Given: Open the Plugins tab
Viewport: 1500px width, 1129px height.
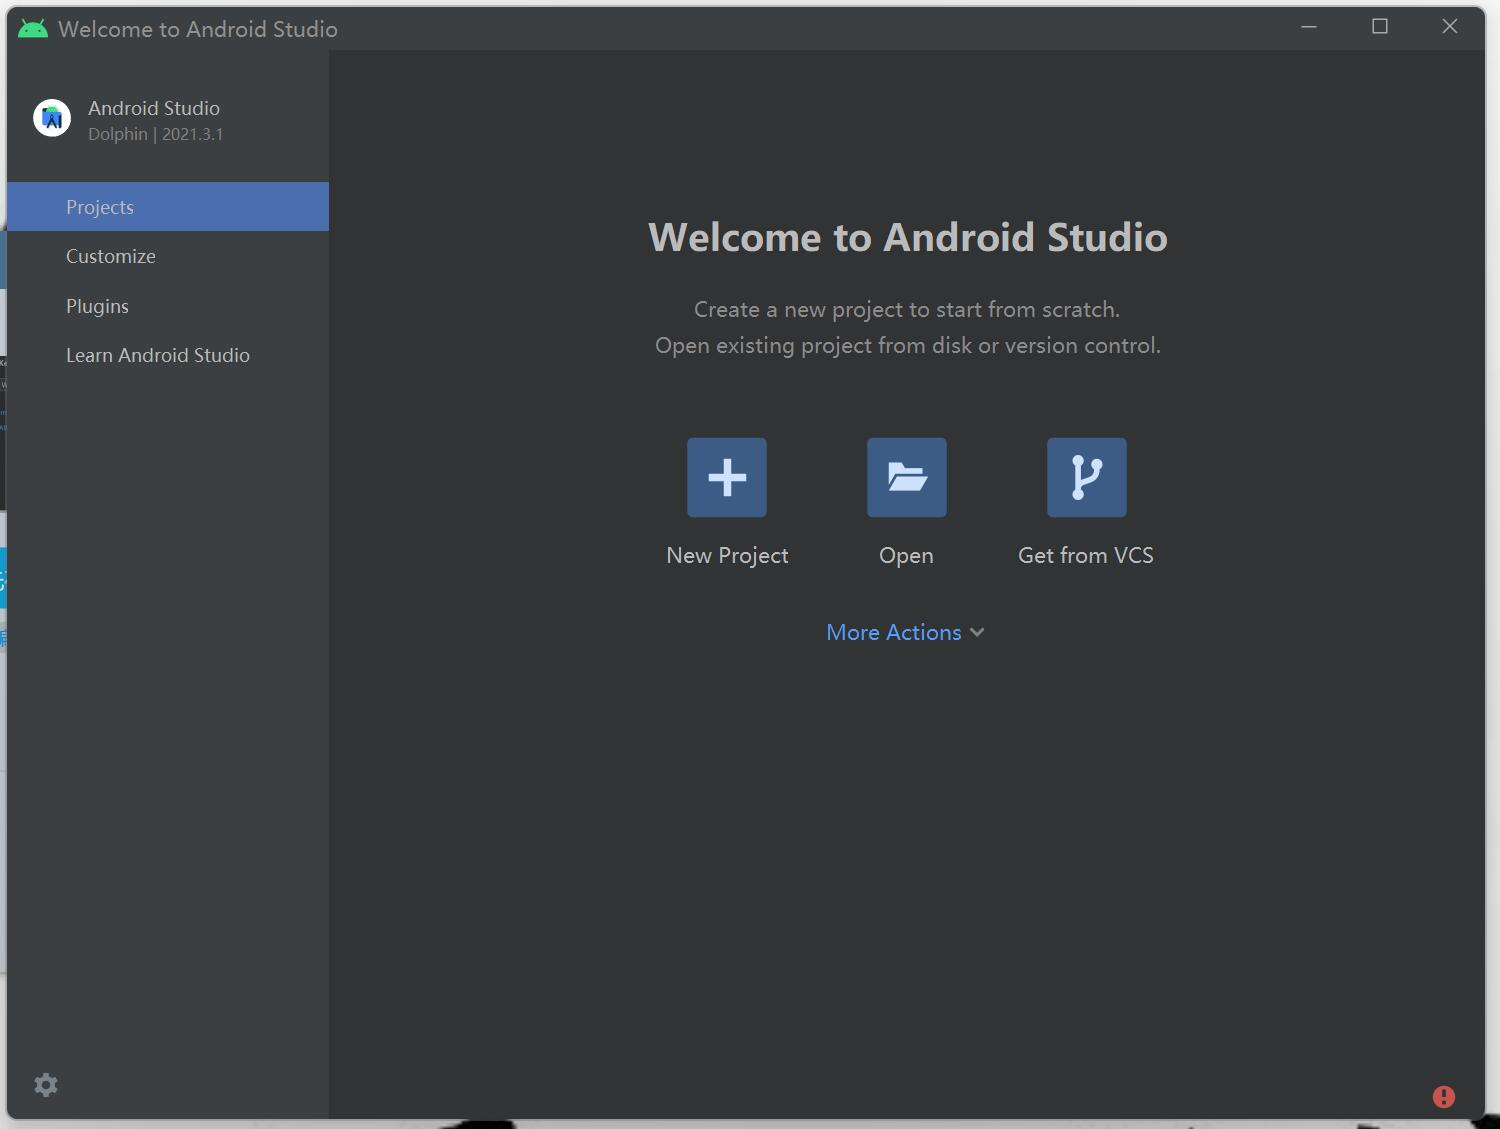Looking at the screenshot, I should (168, 306).
